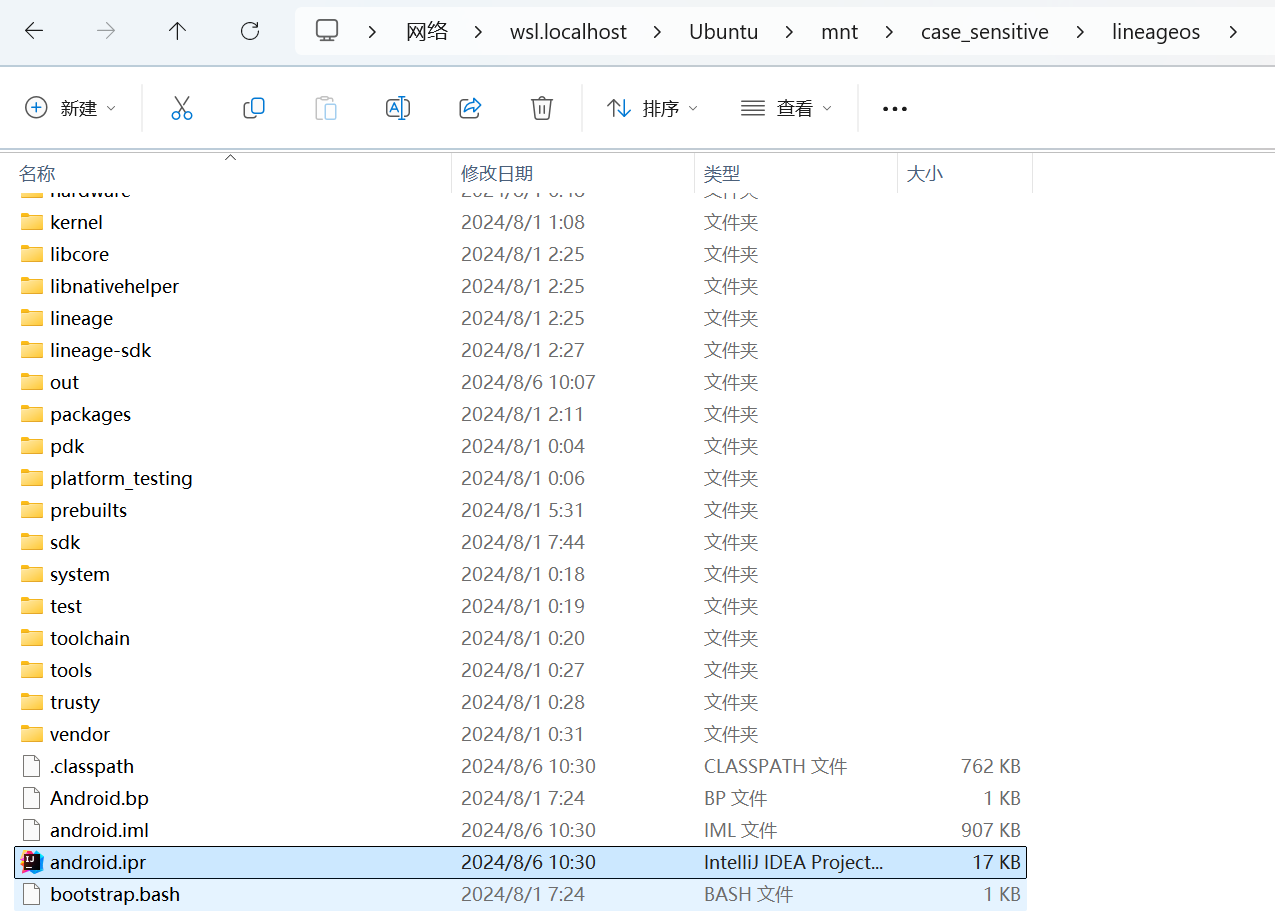Viewport: 1275px width, 913px height.
Task: Select the packages folder icon
Action: [x=32, y=414]
